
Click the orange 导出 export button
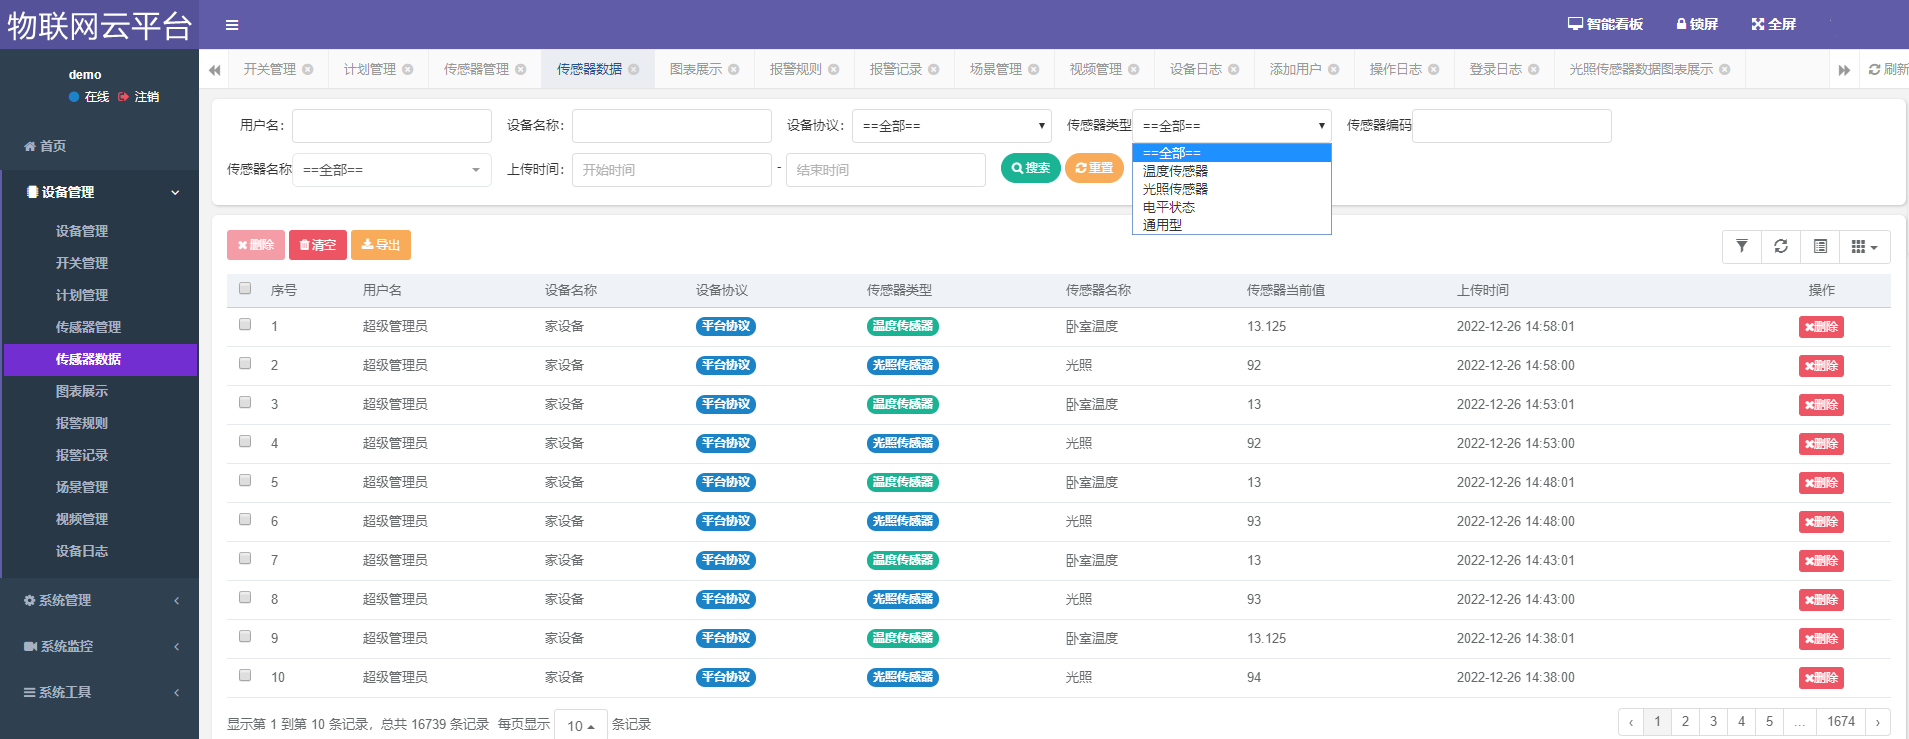tap(380, 245)
